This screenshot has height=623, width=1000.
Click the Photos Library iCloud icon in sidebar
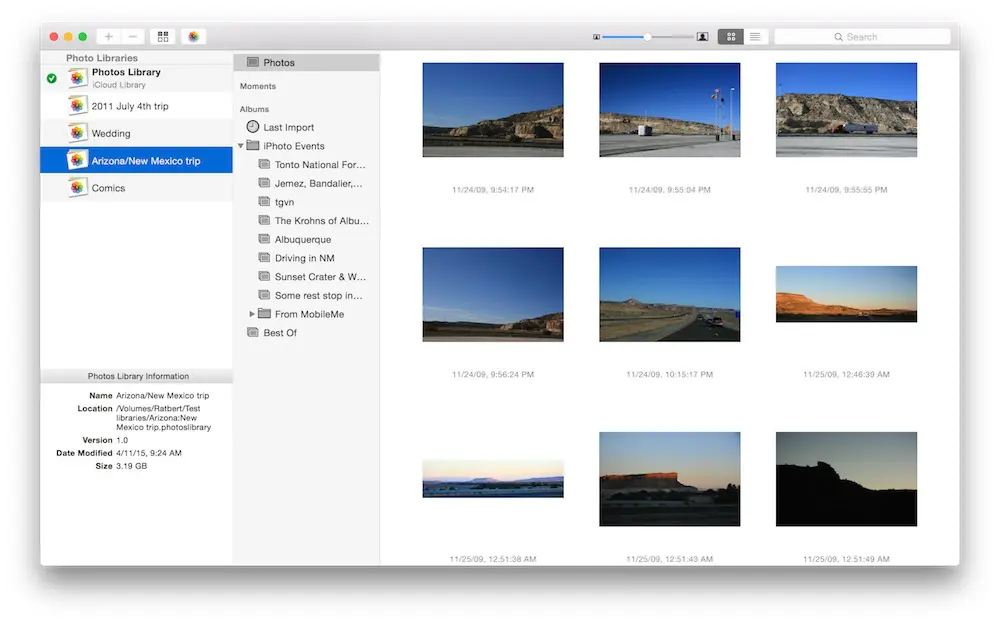77,76
